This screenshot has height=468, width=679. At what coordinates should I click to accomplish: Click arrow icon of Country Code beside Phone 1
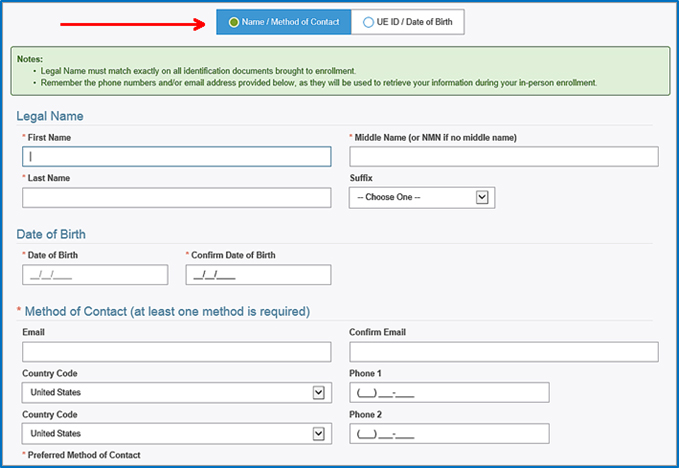tap(318, 392)
